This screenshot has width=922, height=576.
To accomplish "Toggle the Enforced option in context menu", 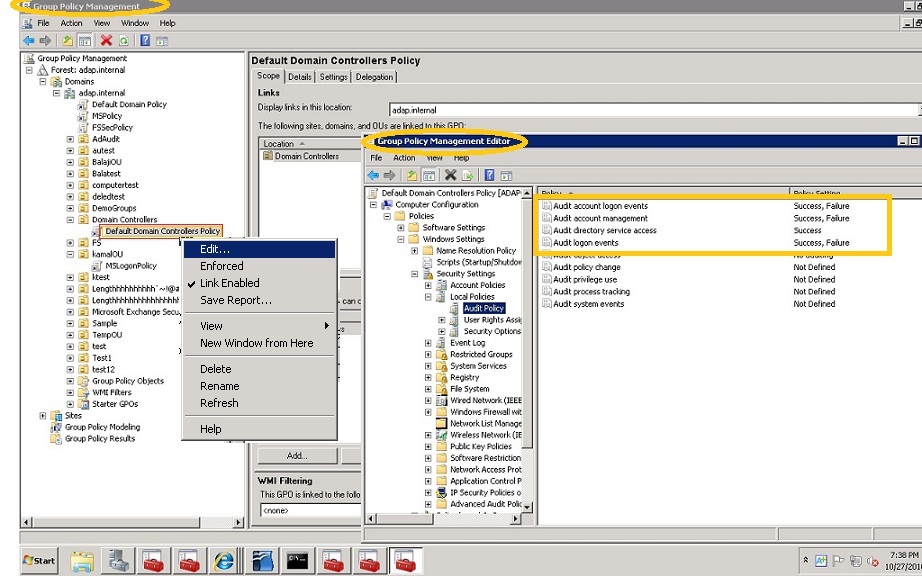I will coord(221,266).
